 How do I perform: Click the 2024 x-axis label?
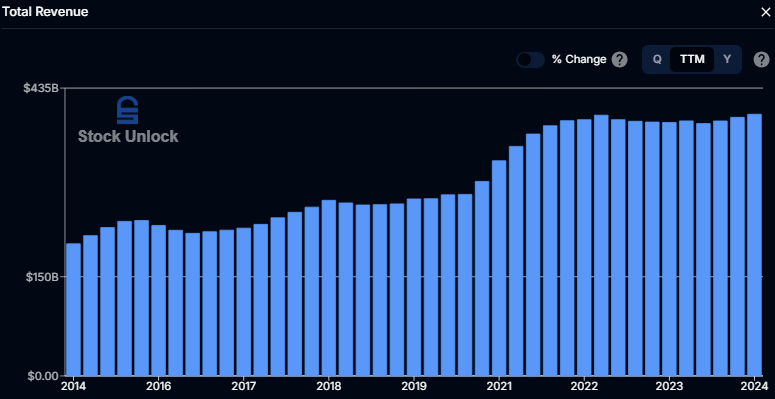(x=755, y=386)
